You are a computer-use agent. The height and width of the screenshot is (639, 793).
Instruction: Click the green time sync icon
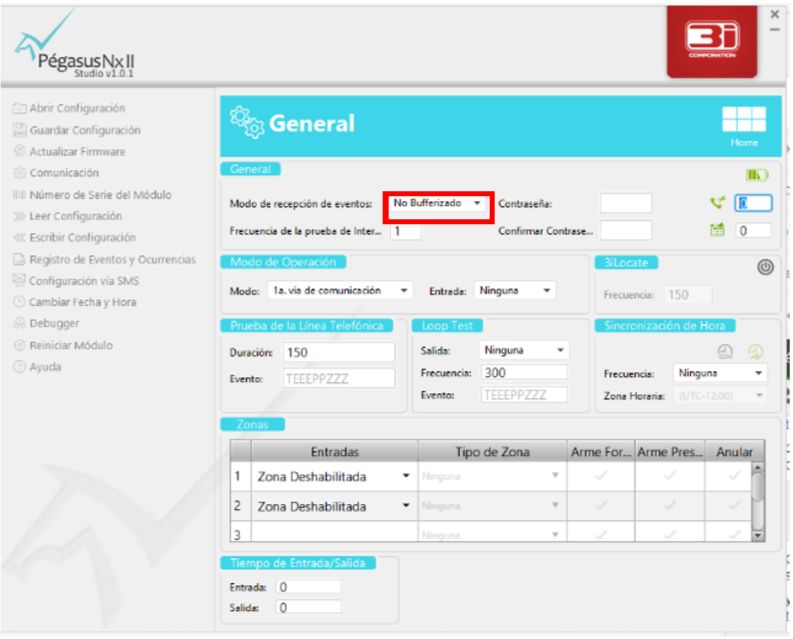click(756, 351)
